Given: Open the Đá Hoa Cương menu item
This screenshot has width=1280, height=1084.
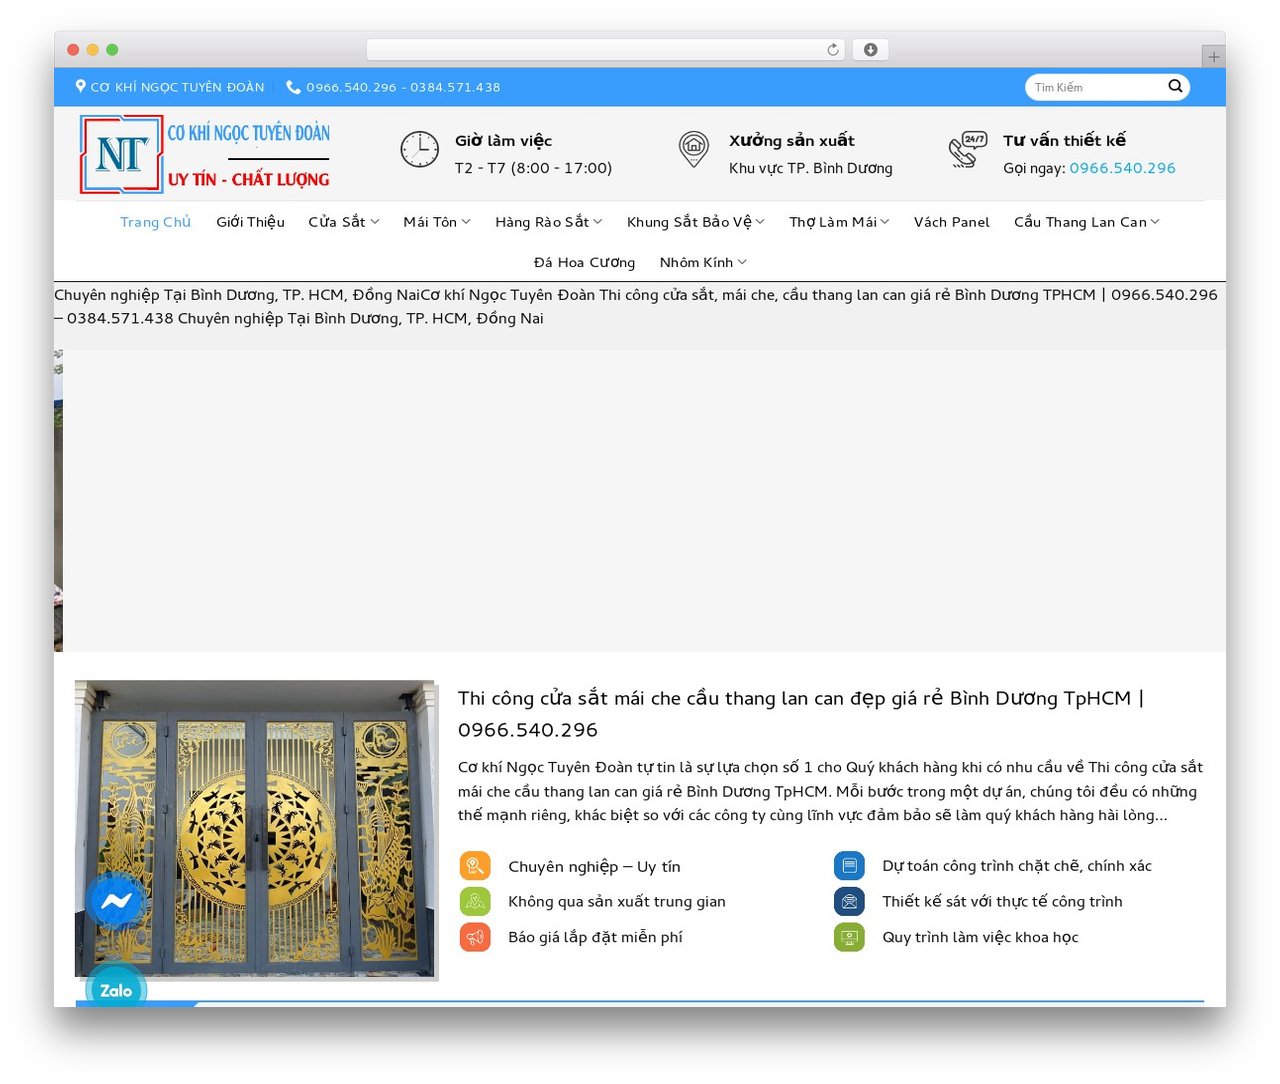Looking at the screenshot, I should pos(584,262).
